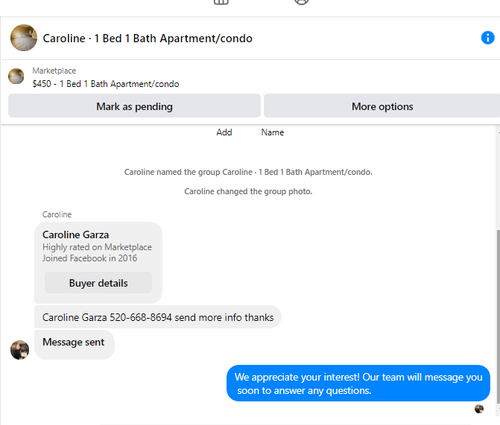The image size is (500, 425).
Task: Click the Caroline Garza name in buyer card
Action: pos(76,235)
